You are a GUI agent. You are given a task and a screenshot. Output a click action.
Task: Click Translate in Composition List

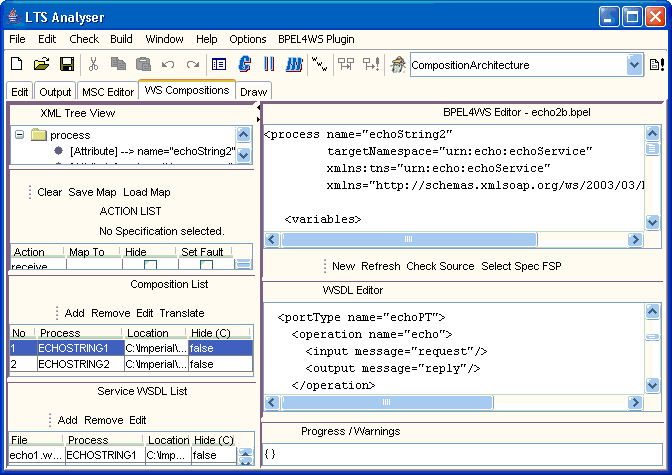click(182, 313)
